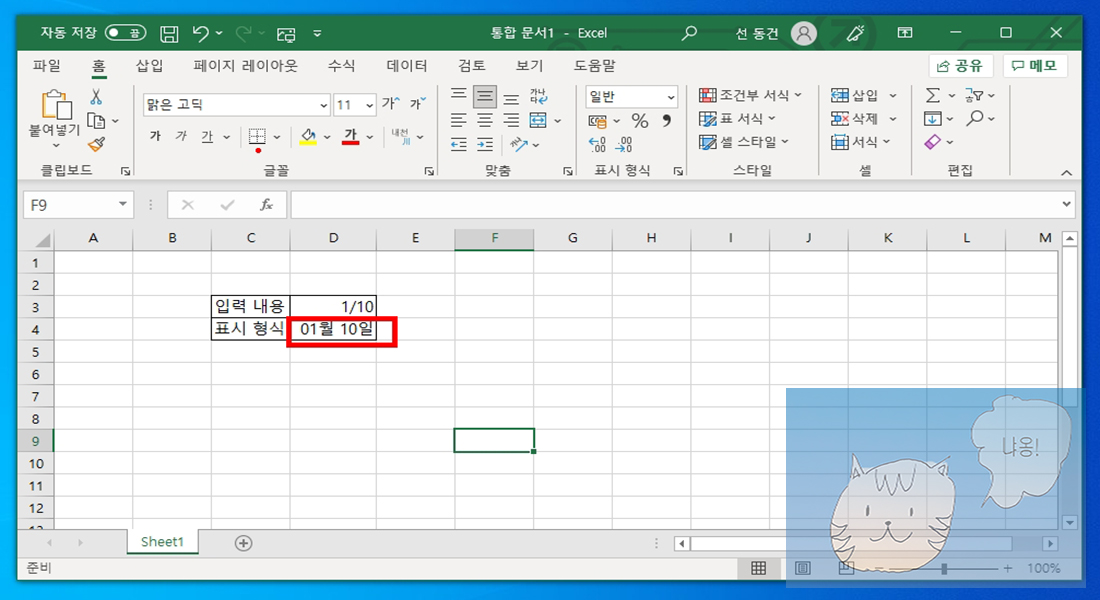This screenshot has height=600, width=1100.
Task: Select cell D4 showing 01월 10일
Action: tap(333, 329)
